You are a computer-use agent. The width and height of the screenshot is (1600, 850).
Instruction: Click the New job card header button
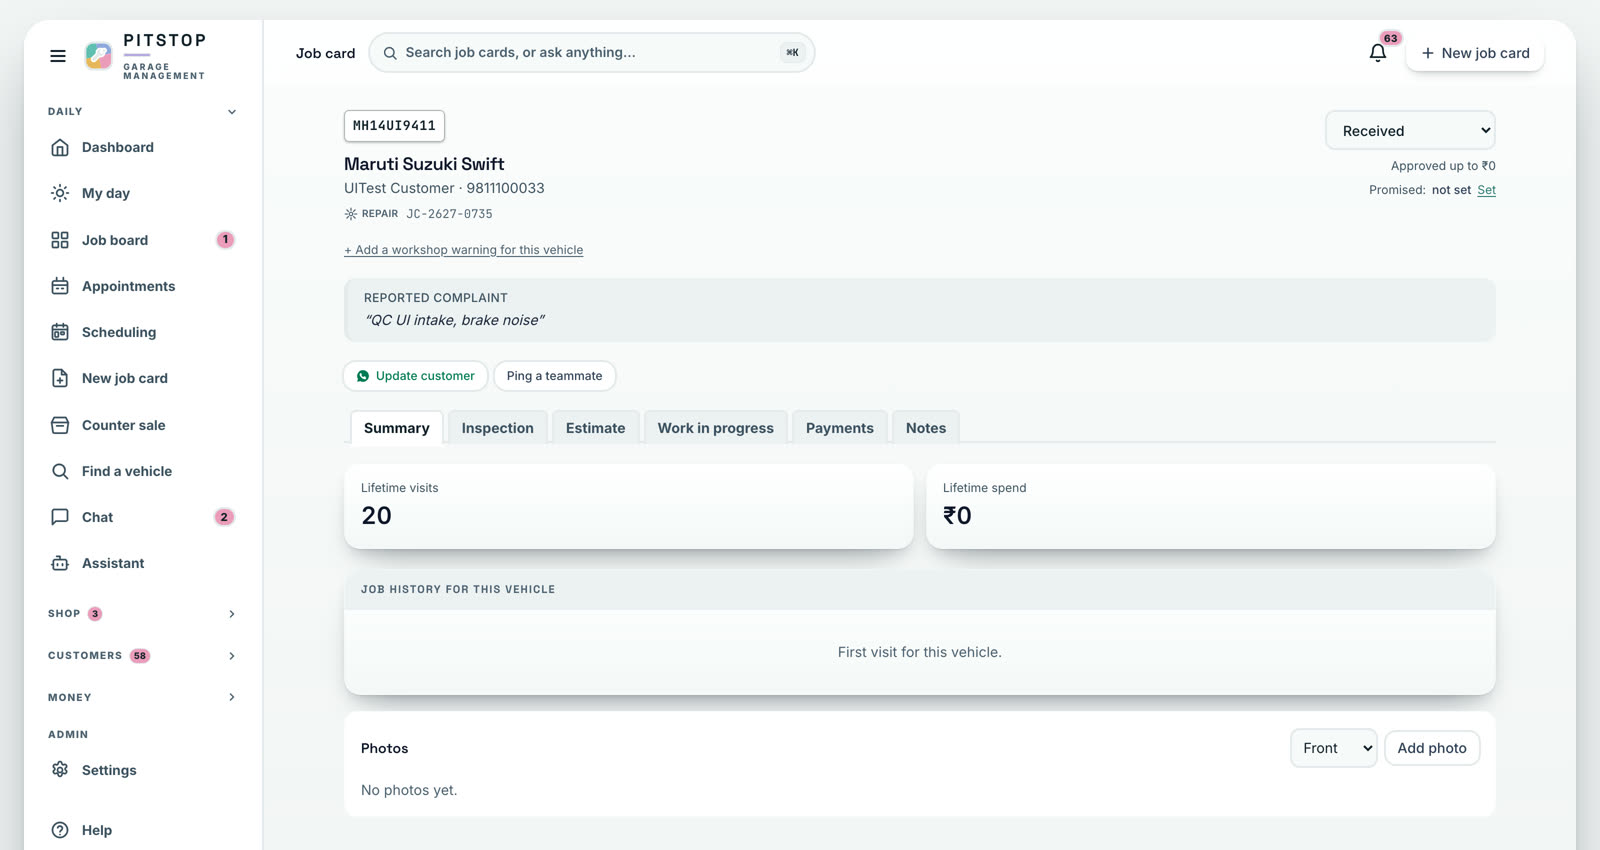1475,53
